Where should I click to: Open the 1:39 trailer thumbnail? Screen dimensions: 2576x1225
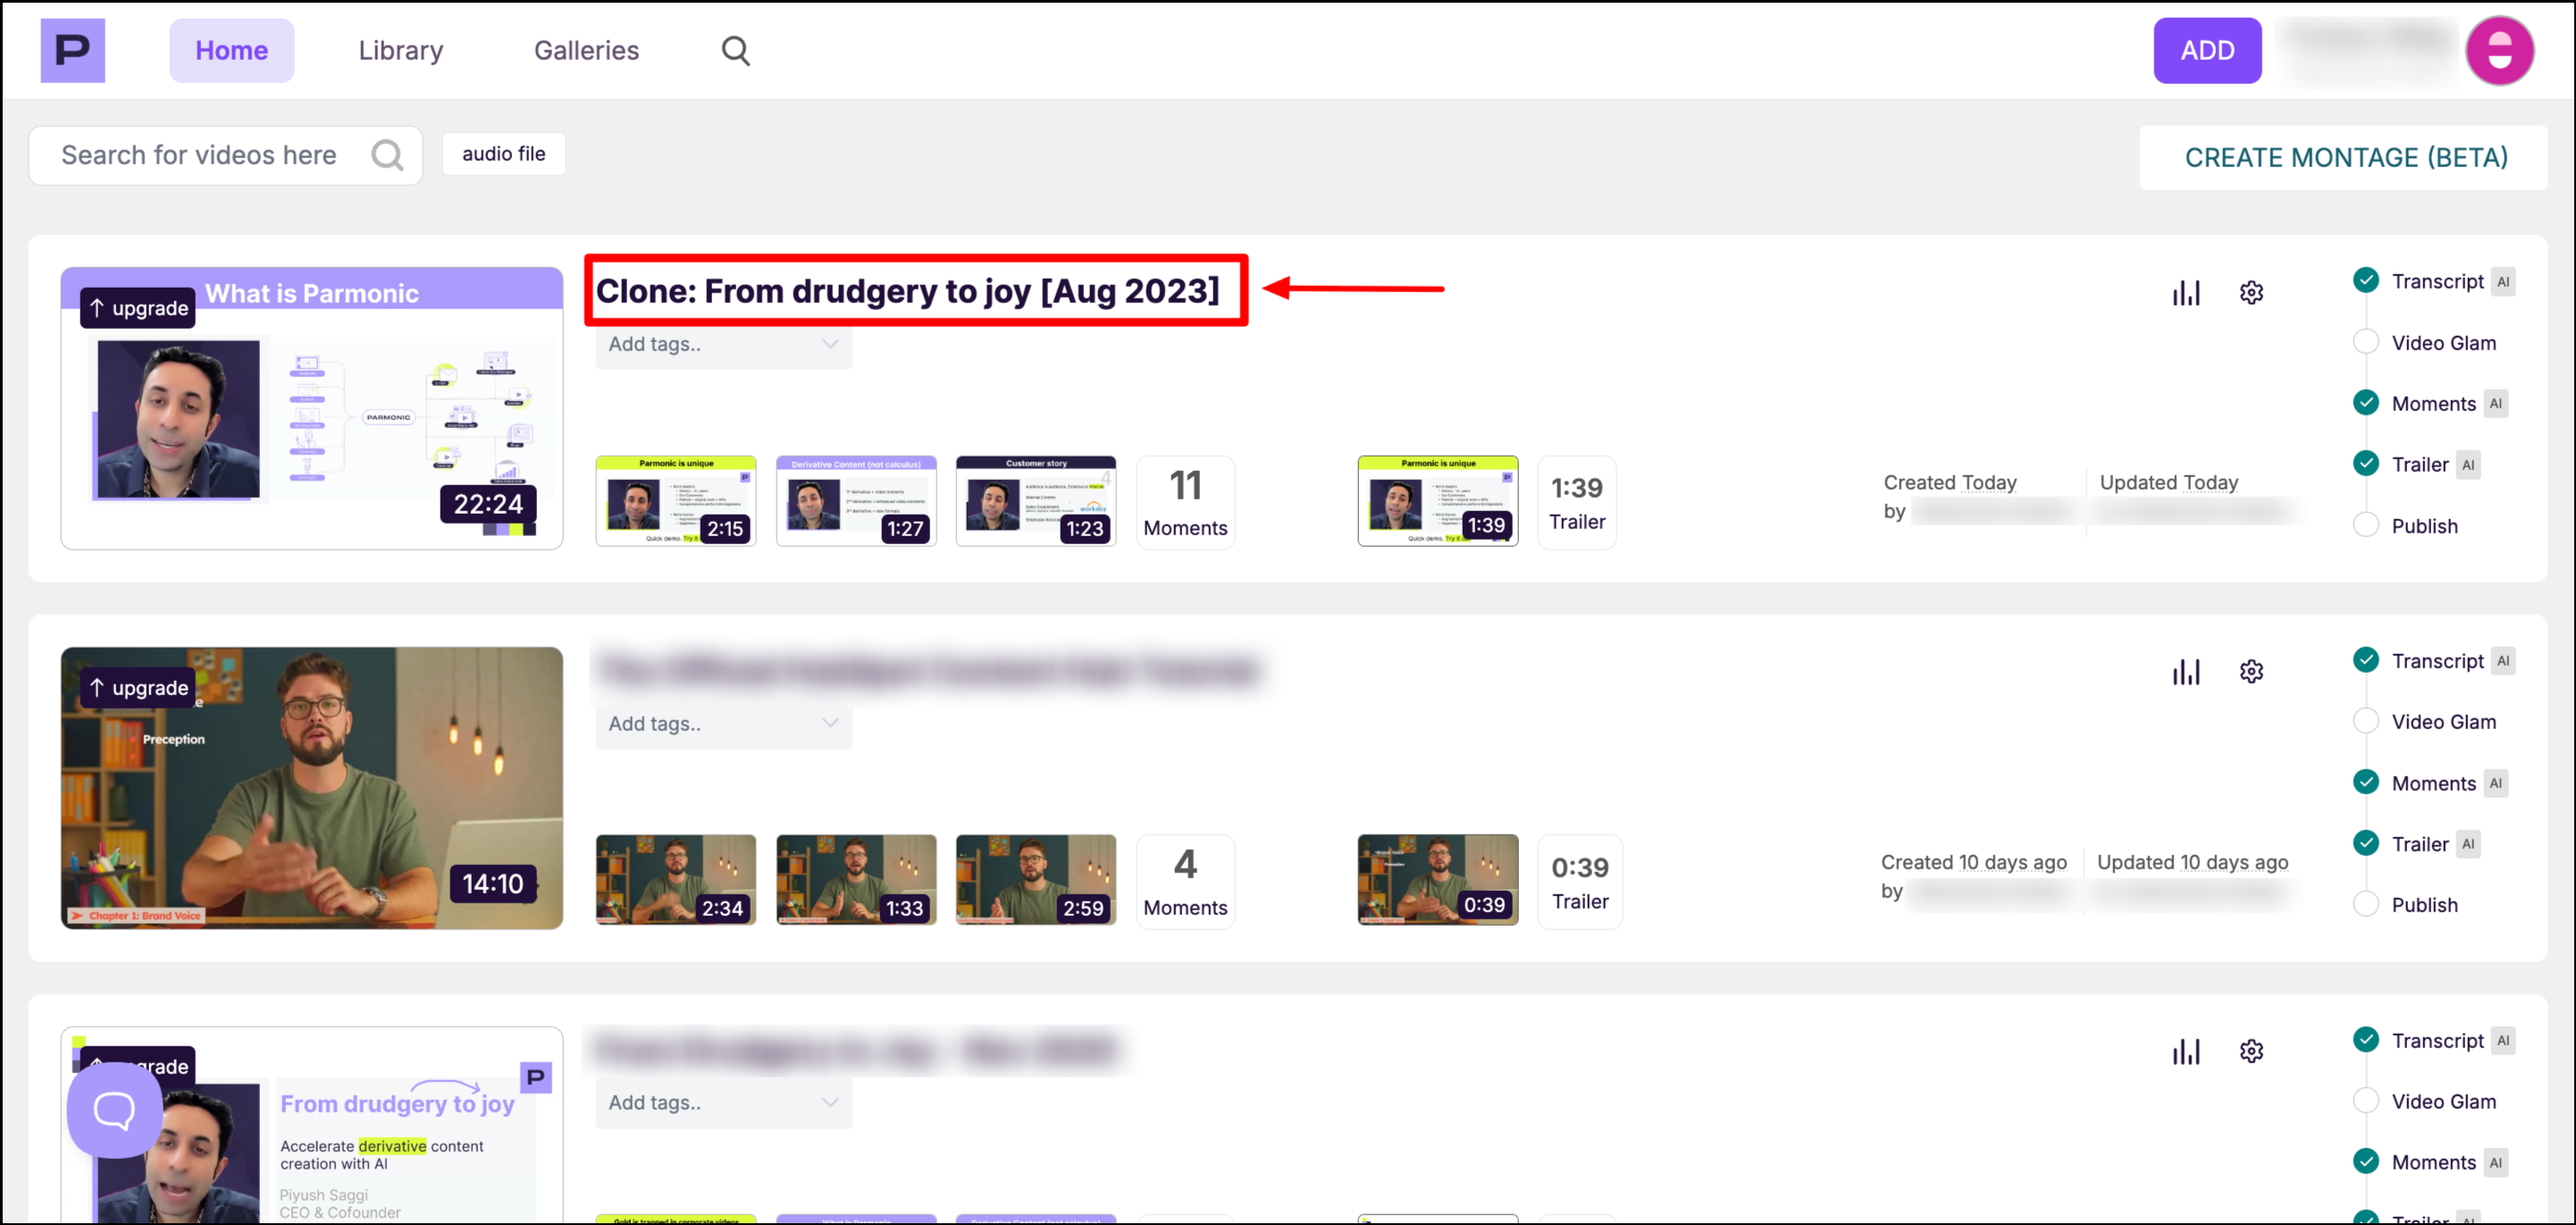pos(1437,501)
